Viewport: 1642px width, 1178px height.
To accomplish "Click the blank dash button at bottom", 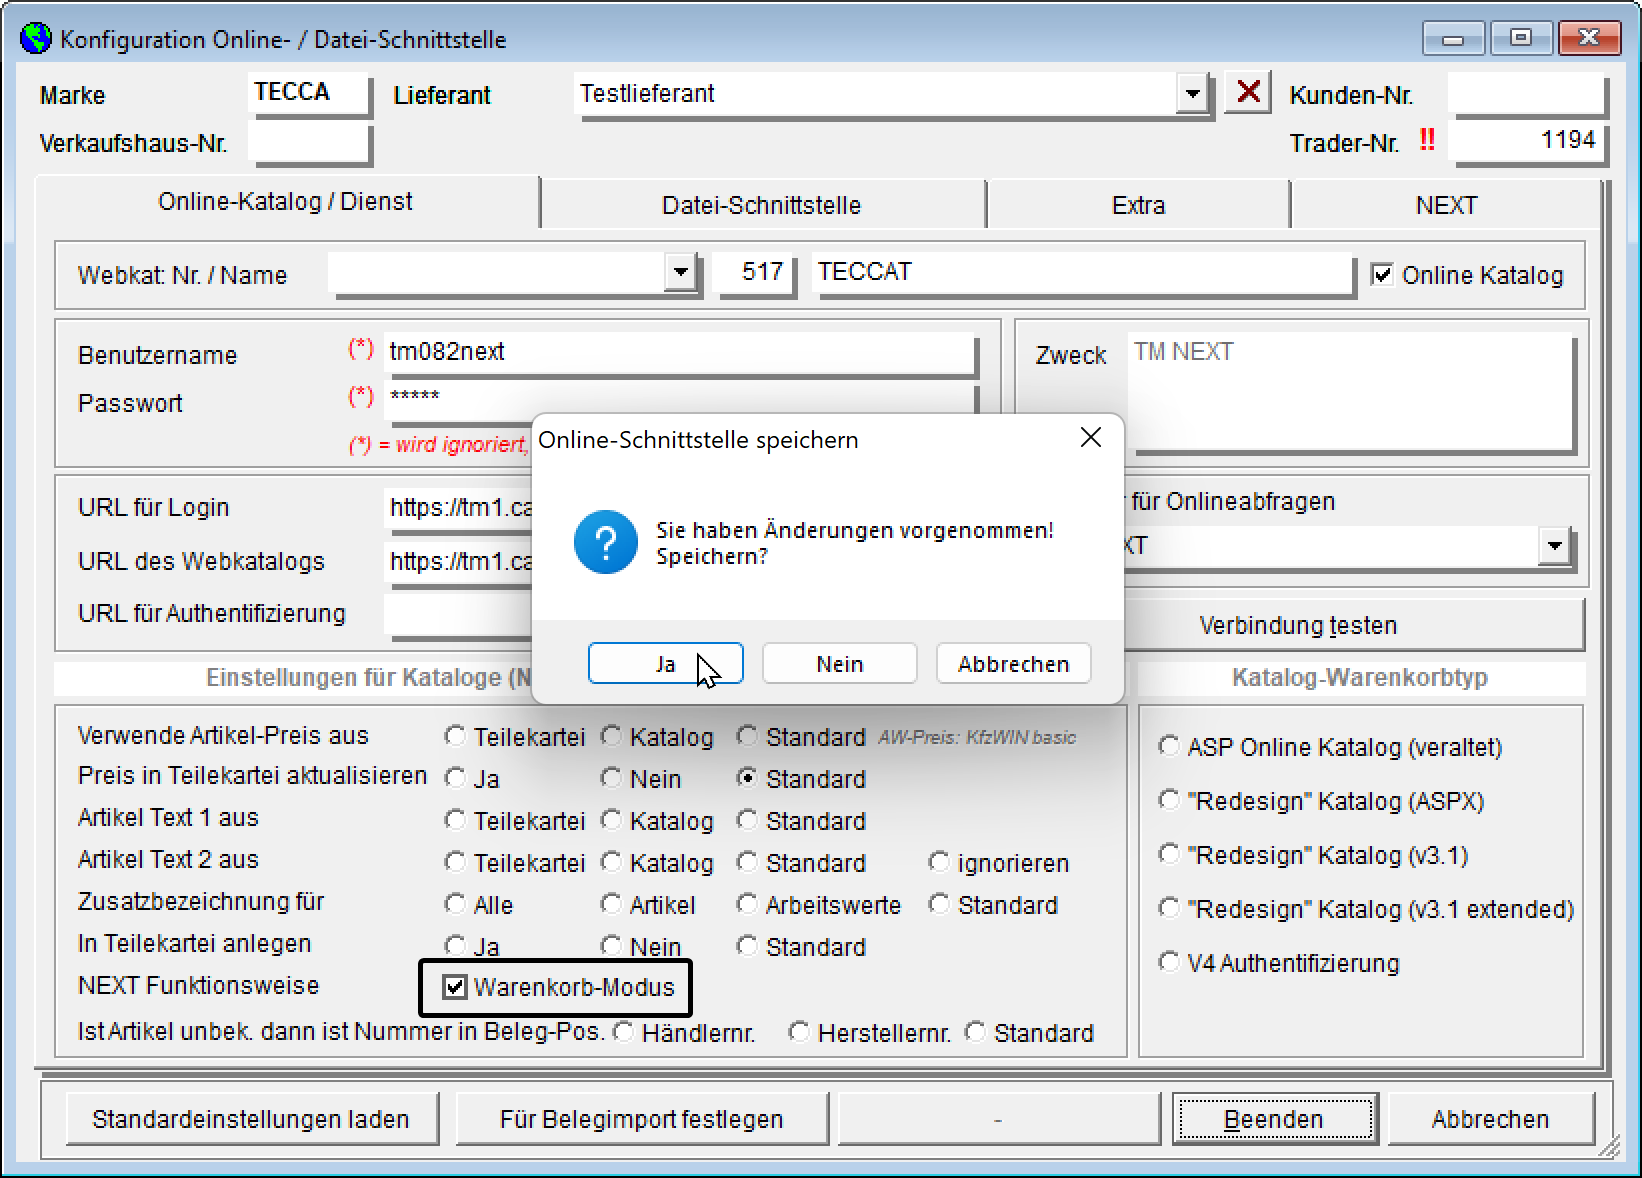I will pyautogui.click(x=998, y=1119).
